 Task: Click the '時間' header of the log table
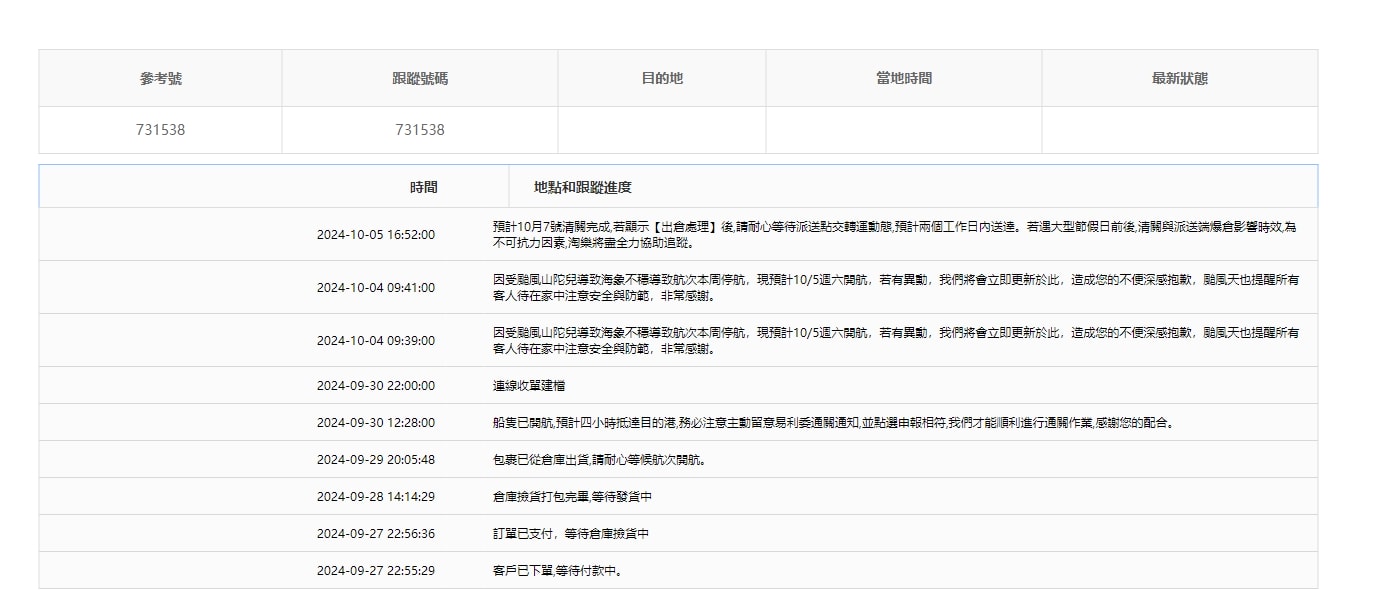pyautogui.click(x=424, y=187)
